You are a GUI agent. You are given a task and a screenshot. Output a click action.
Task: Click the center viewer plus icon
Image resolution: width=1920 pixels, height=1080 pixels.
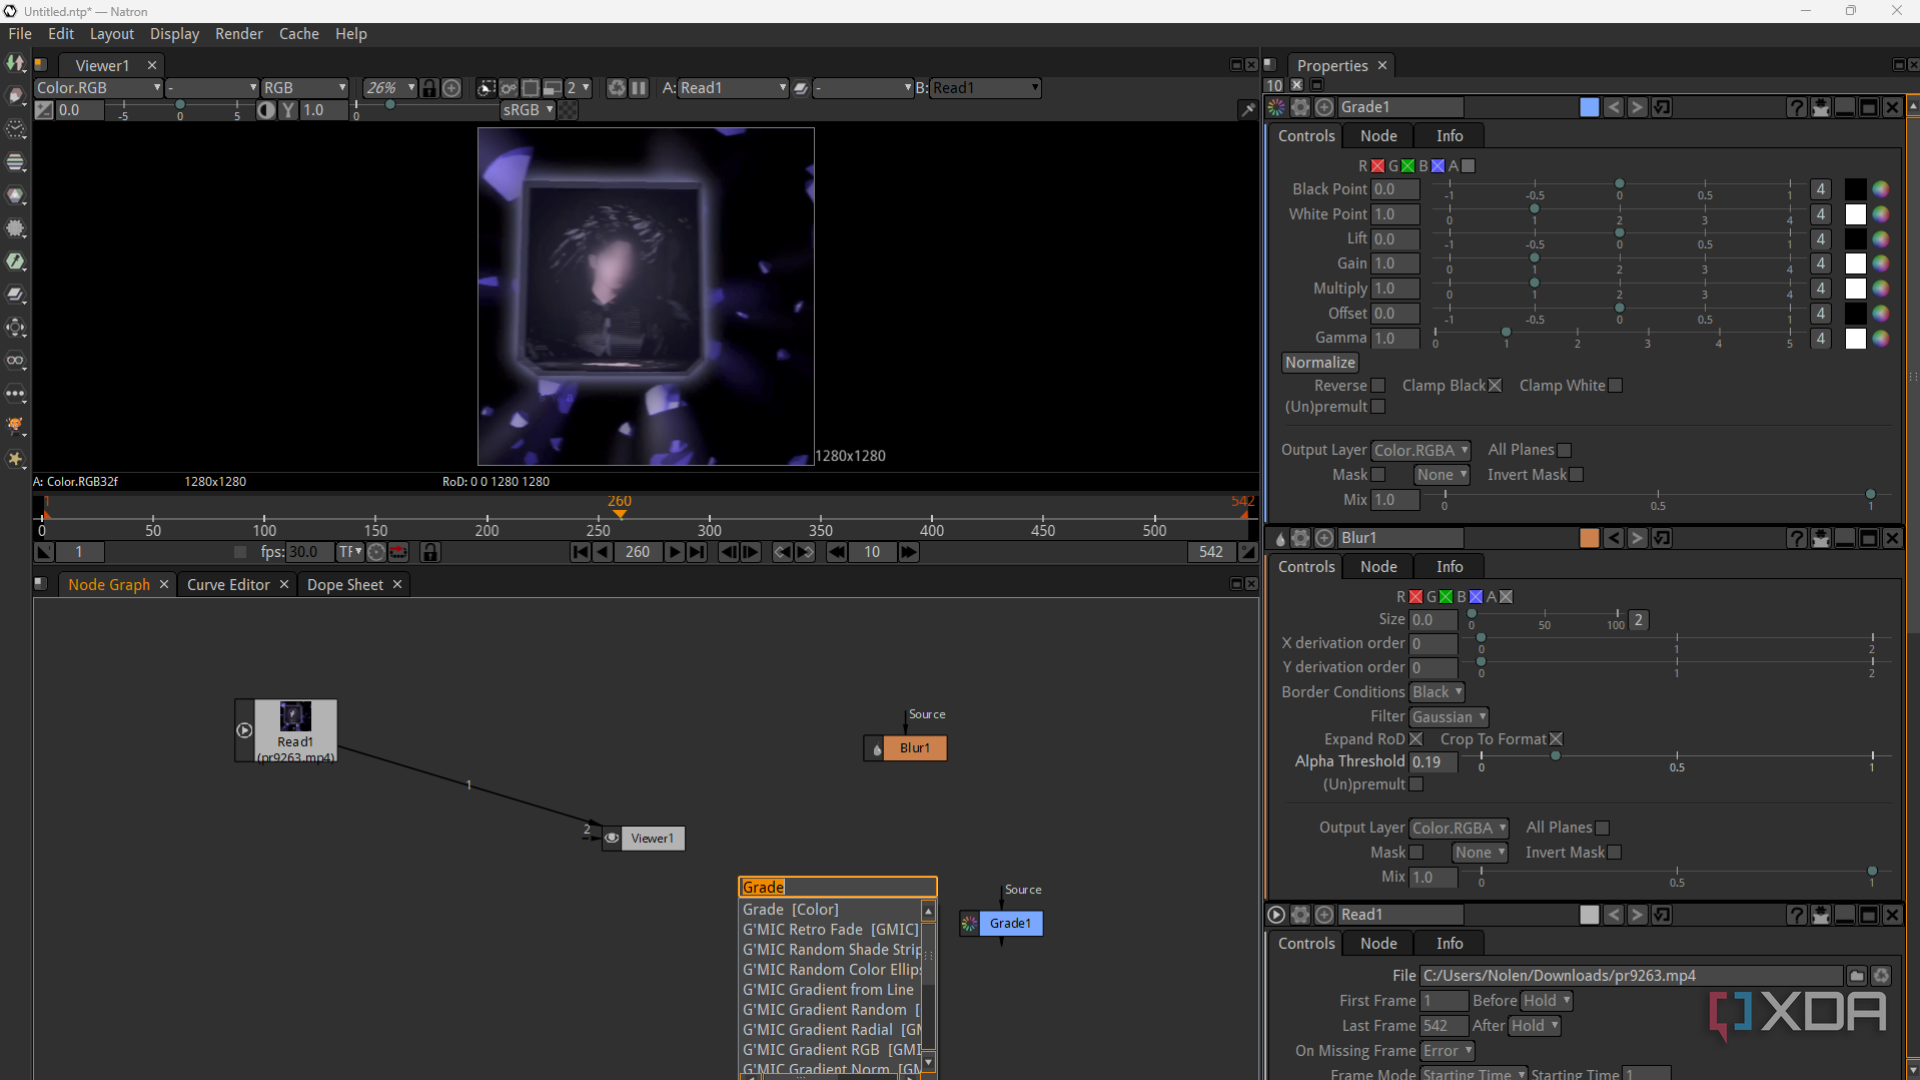(452, 88)
